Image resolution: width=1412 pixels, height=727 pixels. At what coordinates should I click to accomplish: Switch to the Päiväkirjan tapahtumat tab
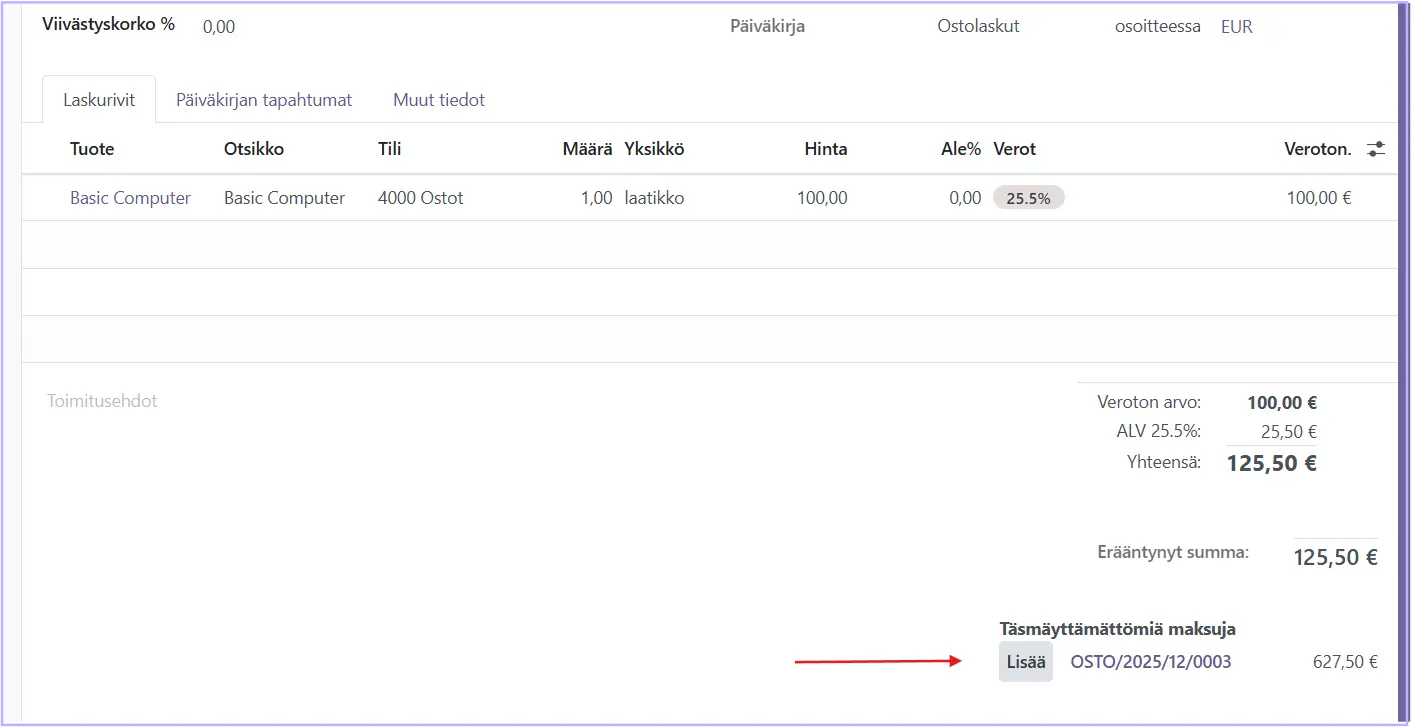click(x=264, y=100)
